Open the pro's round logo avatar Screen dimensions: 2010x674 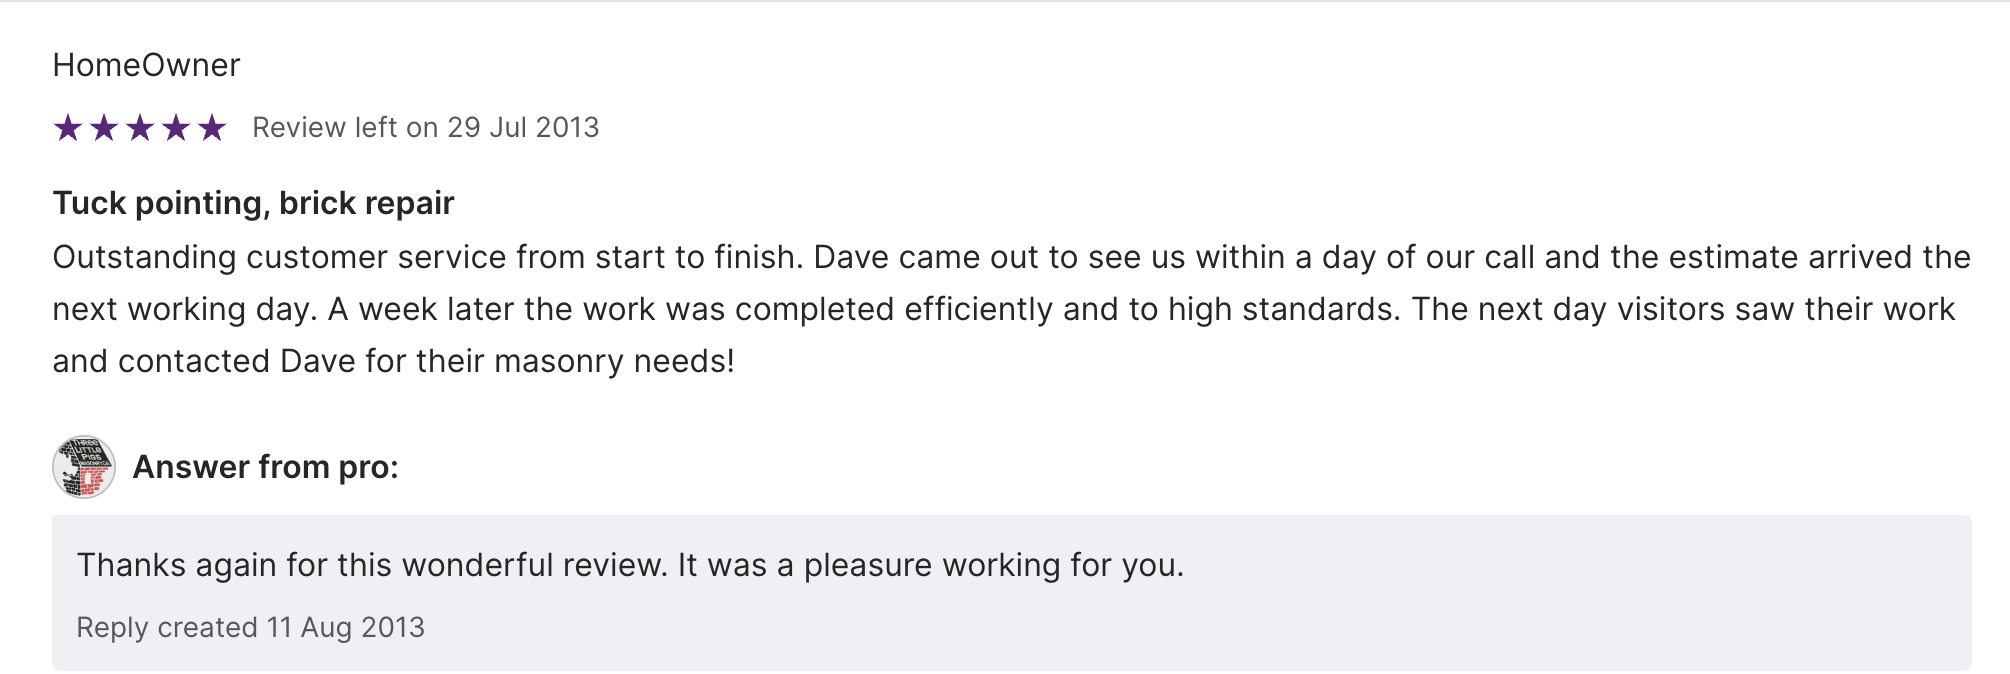(84, 467)
